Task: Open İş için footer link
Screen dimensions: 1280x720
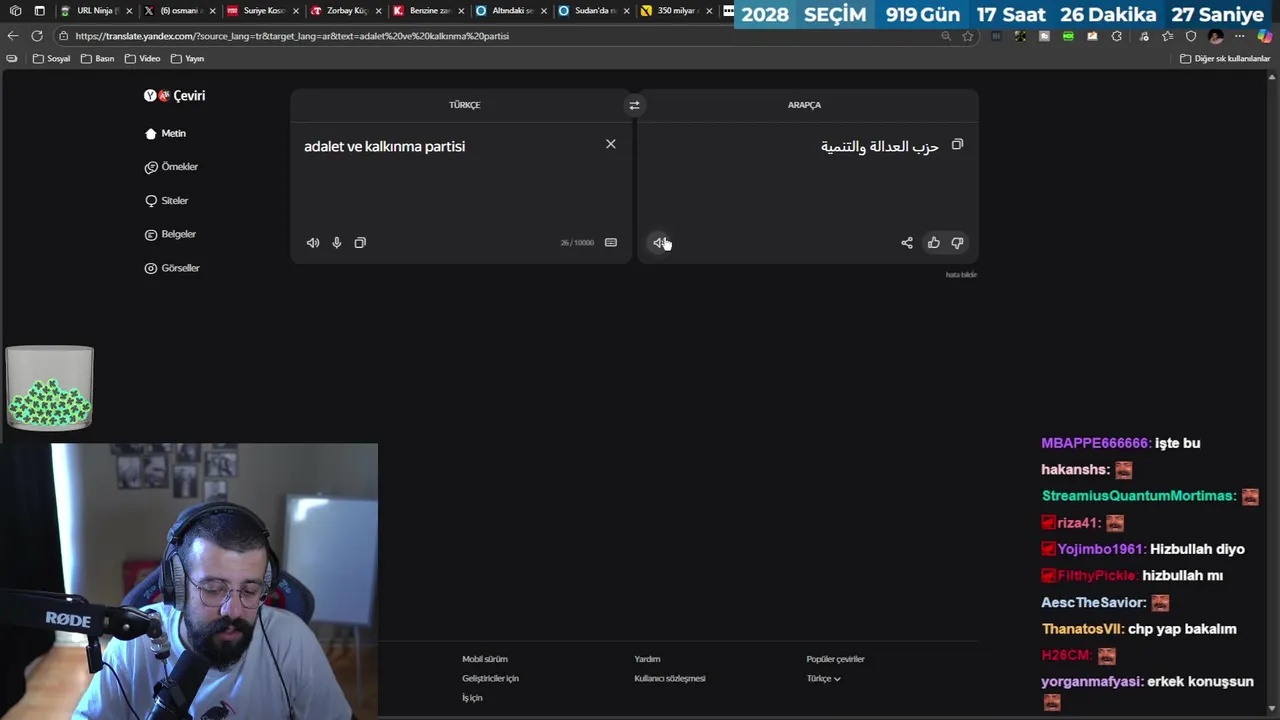Action: pos(472,698)
